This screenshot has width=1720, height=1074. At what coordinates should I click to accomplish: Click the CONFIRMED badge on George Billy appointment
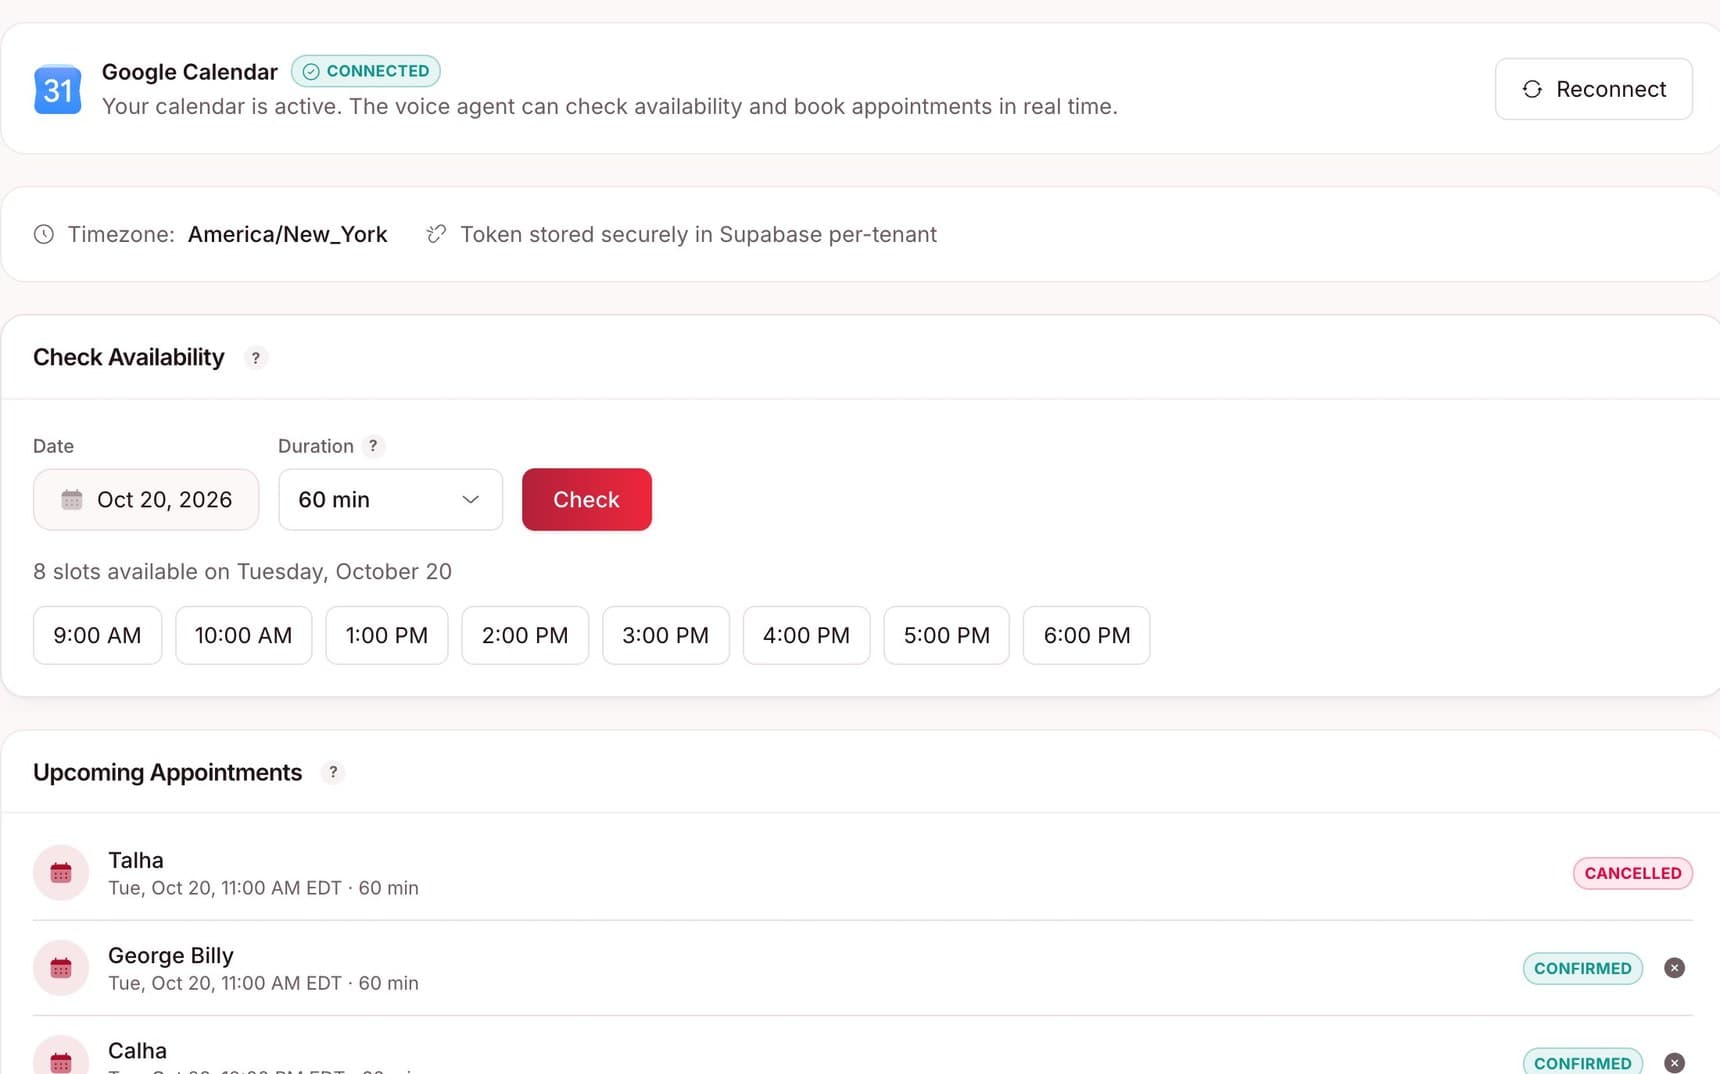pyautogui.click(x=1583, y=968)
